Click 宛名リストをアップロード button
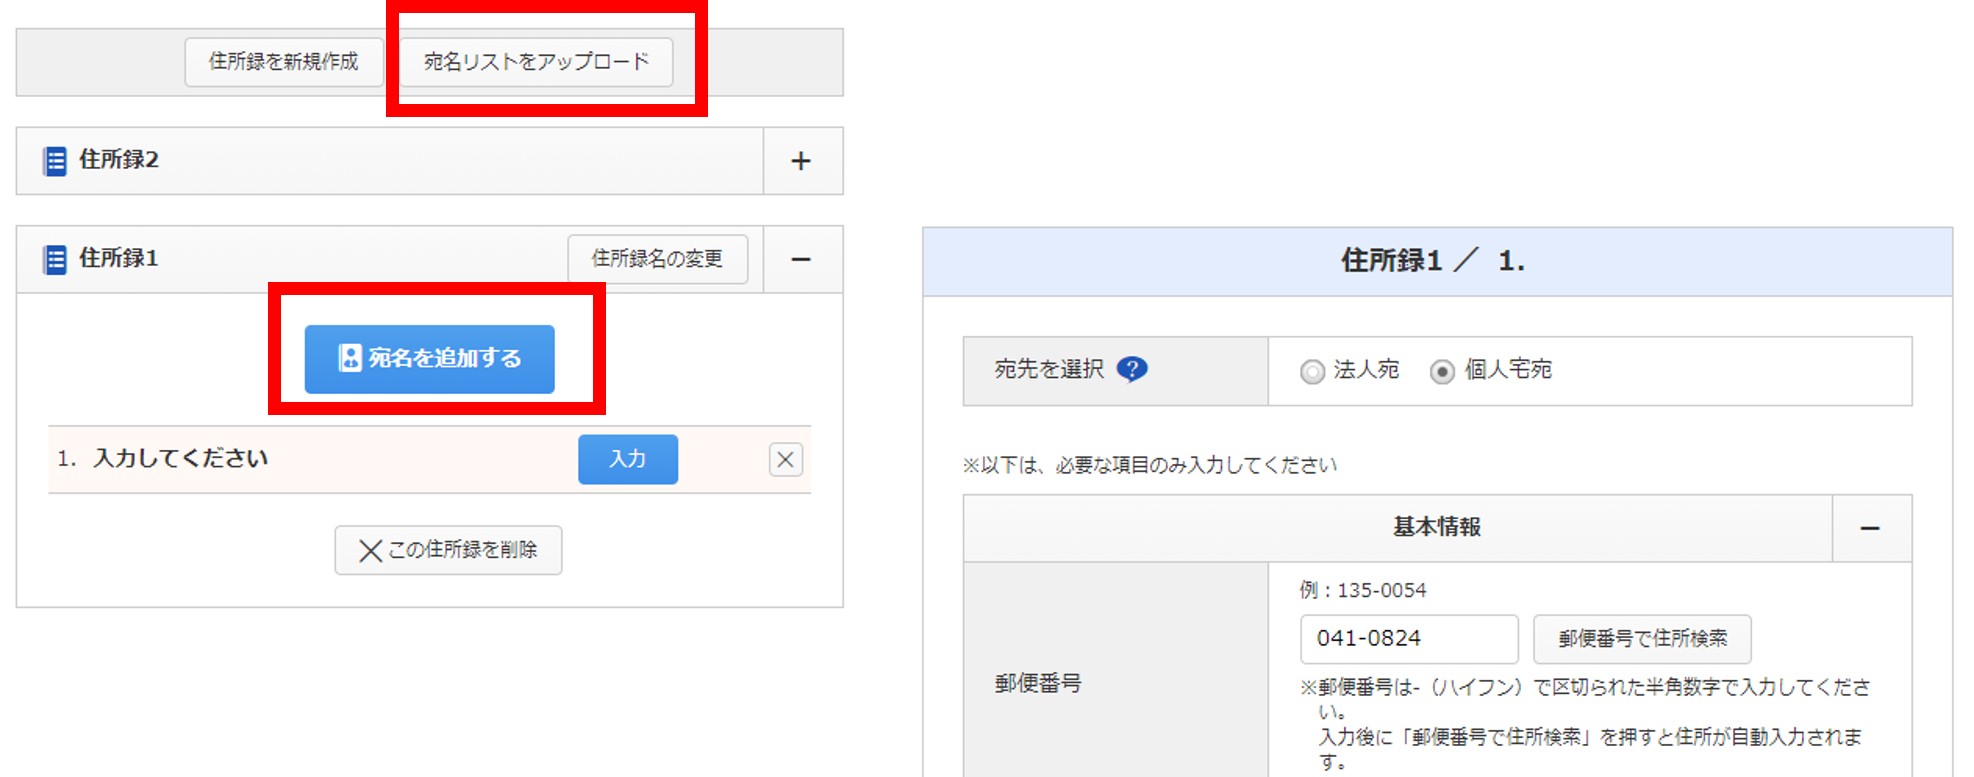This screenshot has height=777, width=1974. pos(536,62)
